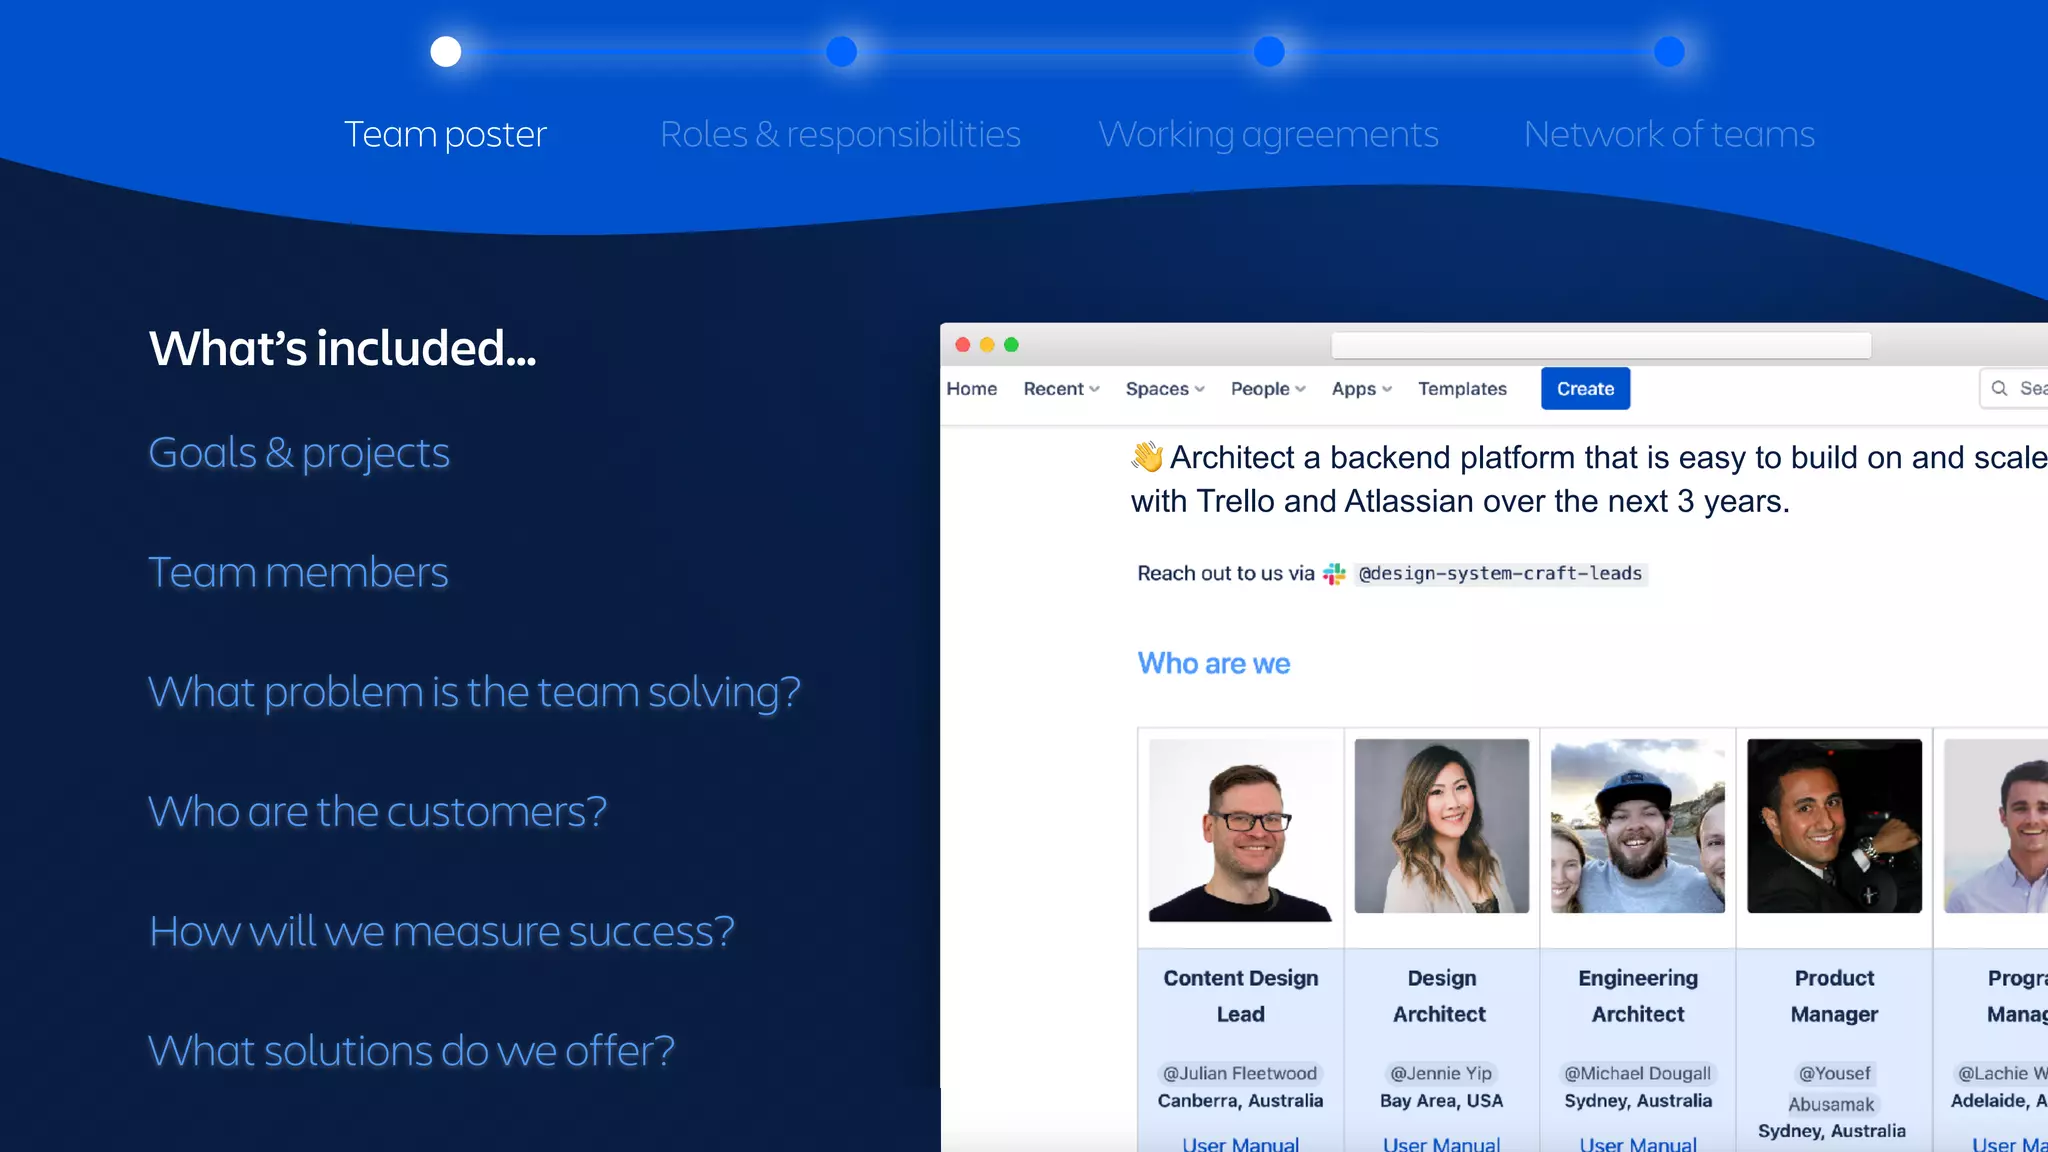Viewport: 2048px width, 1152px height.
Task: Open Lachie's partially visible profile photo
Action: [x=1996, y=826]
